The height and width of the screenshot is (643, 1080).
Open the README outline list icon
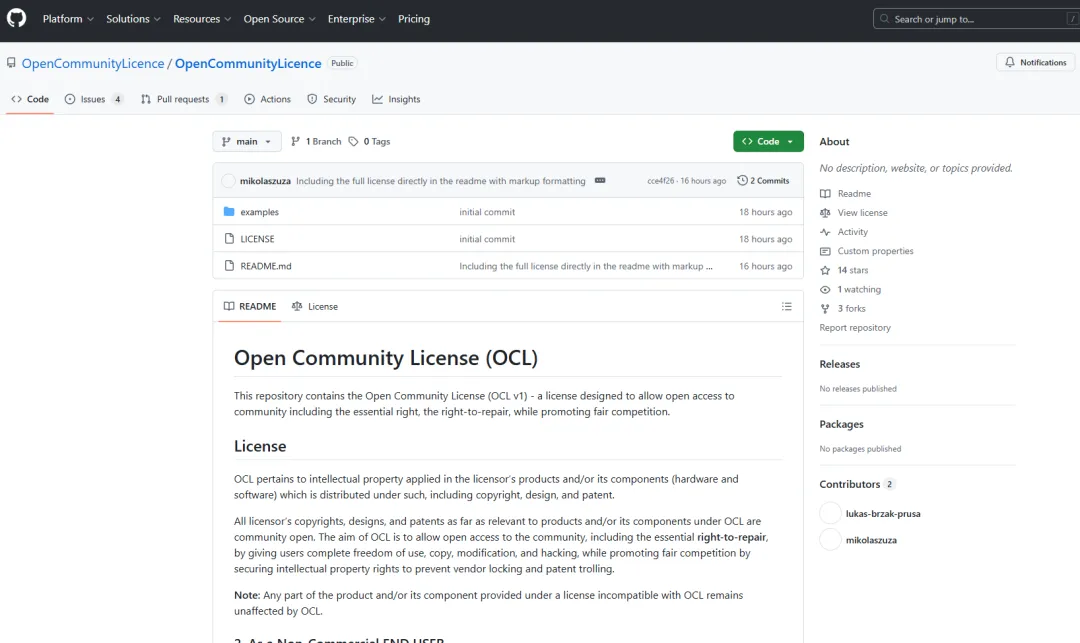[x=787, y=306]
